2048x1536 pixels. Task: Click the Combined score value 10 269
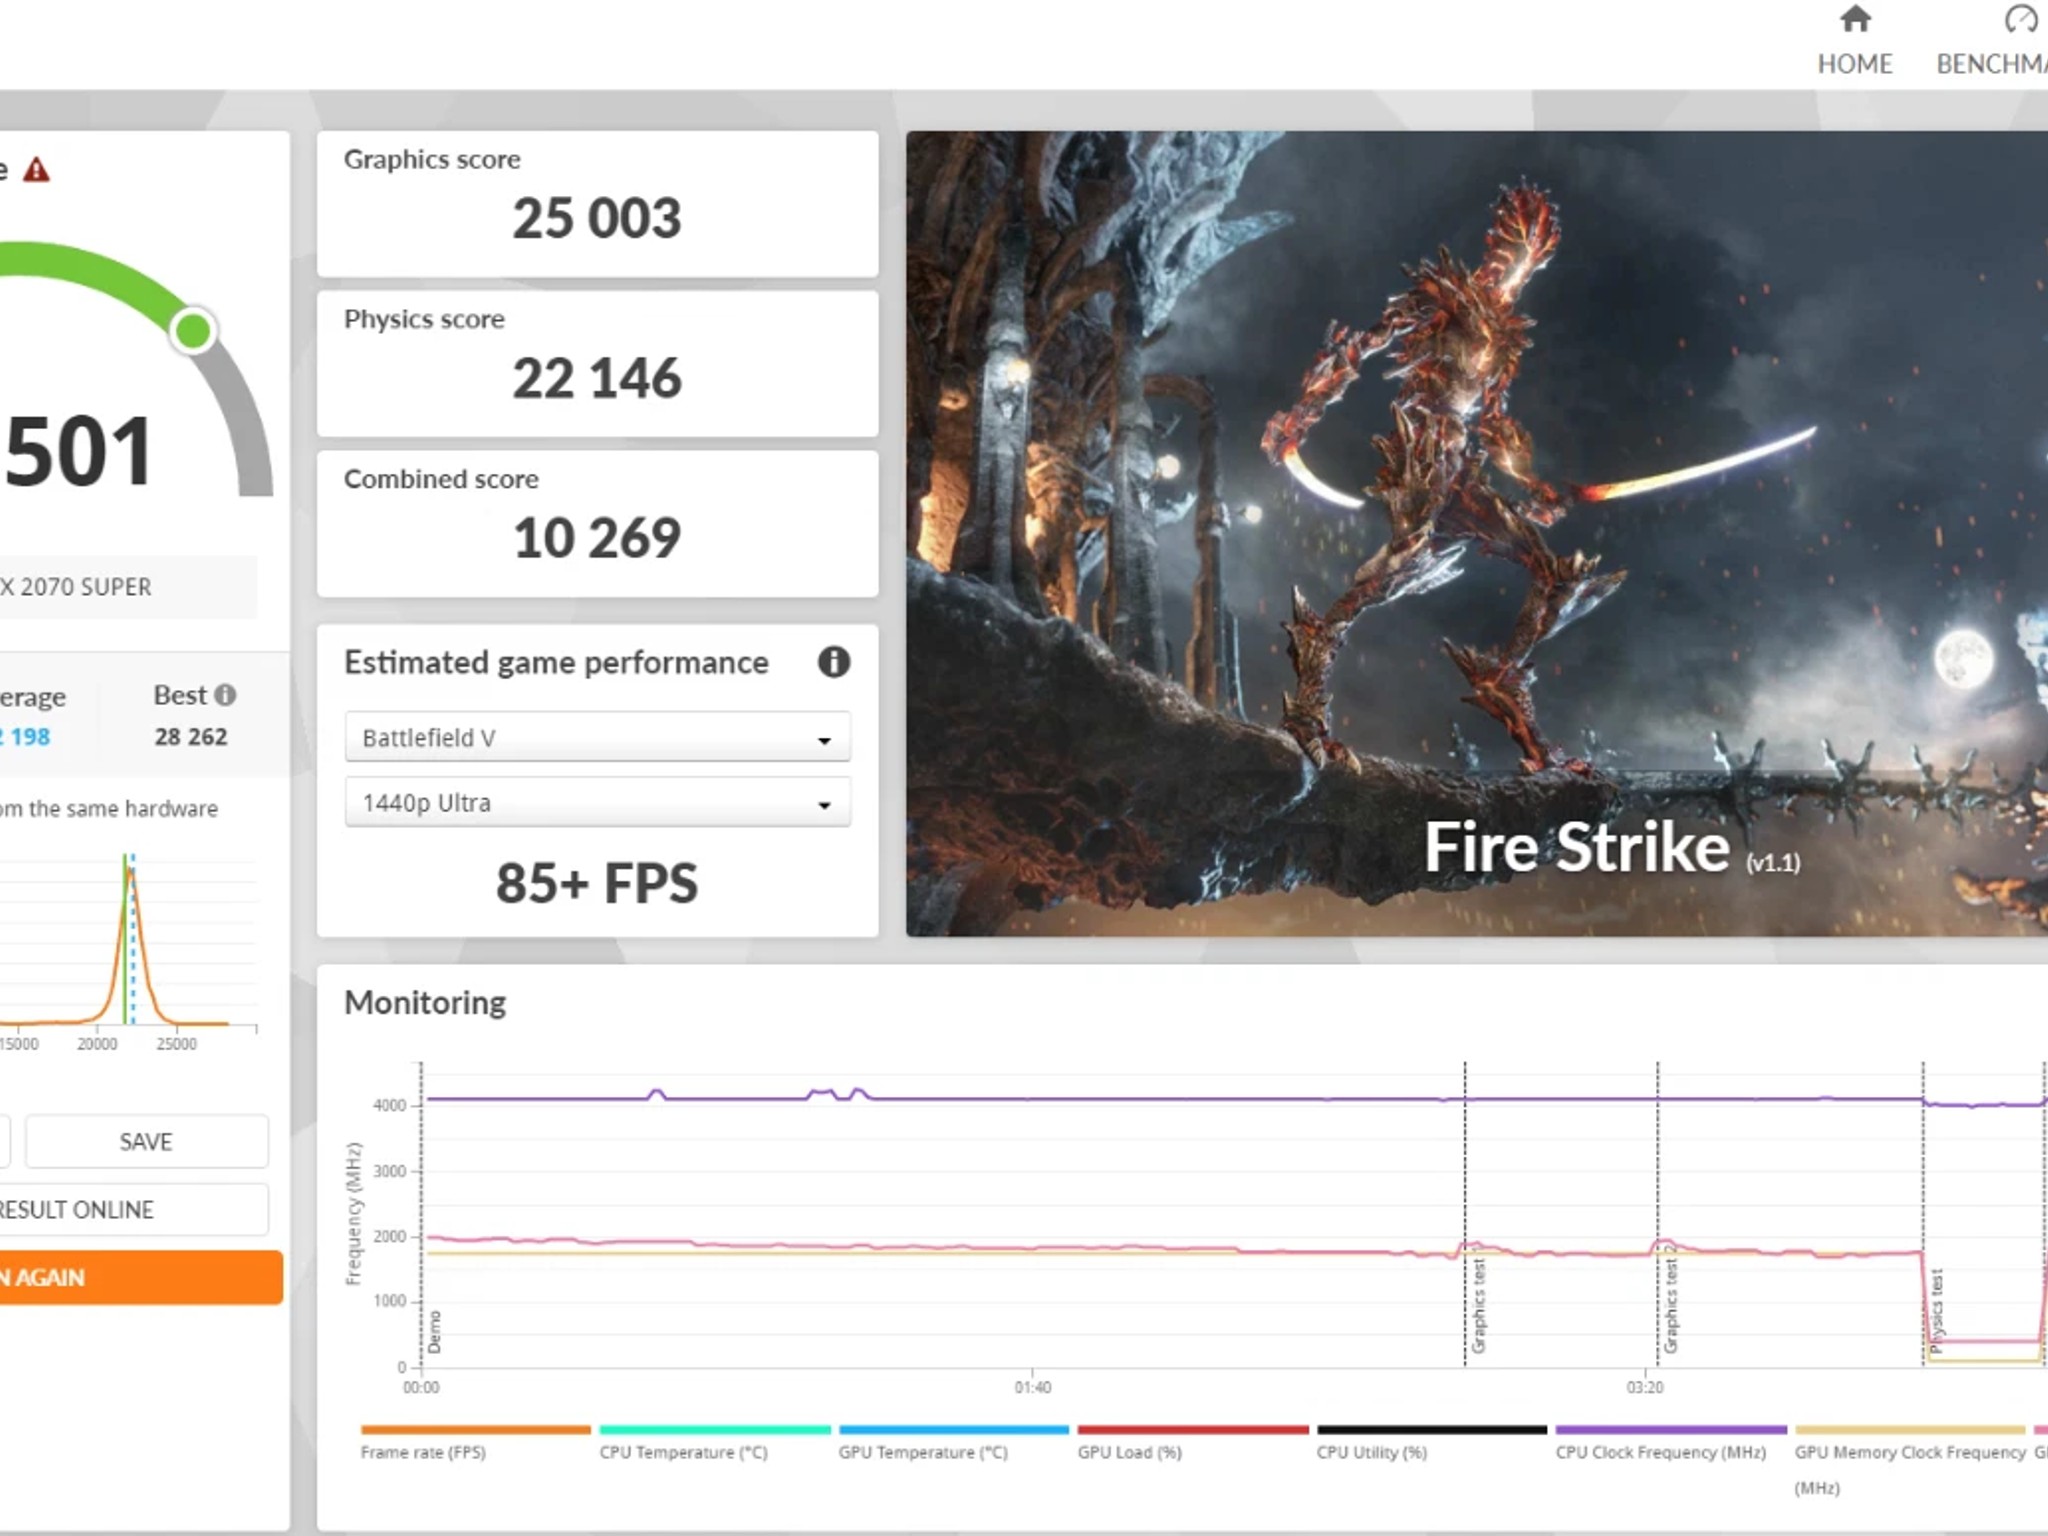pos(597,538)
